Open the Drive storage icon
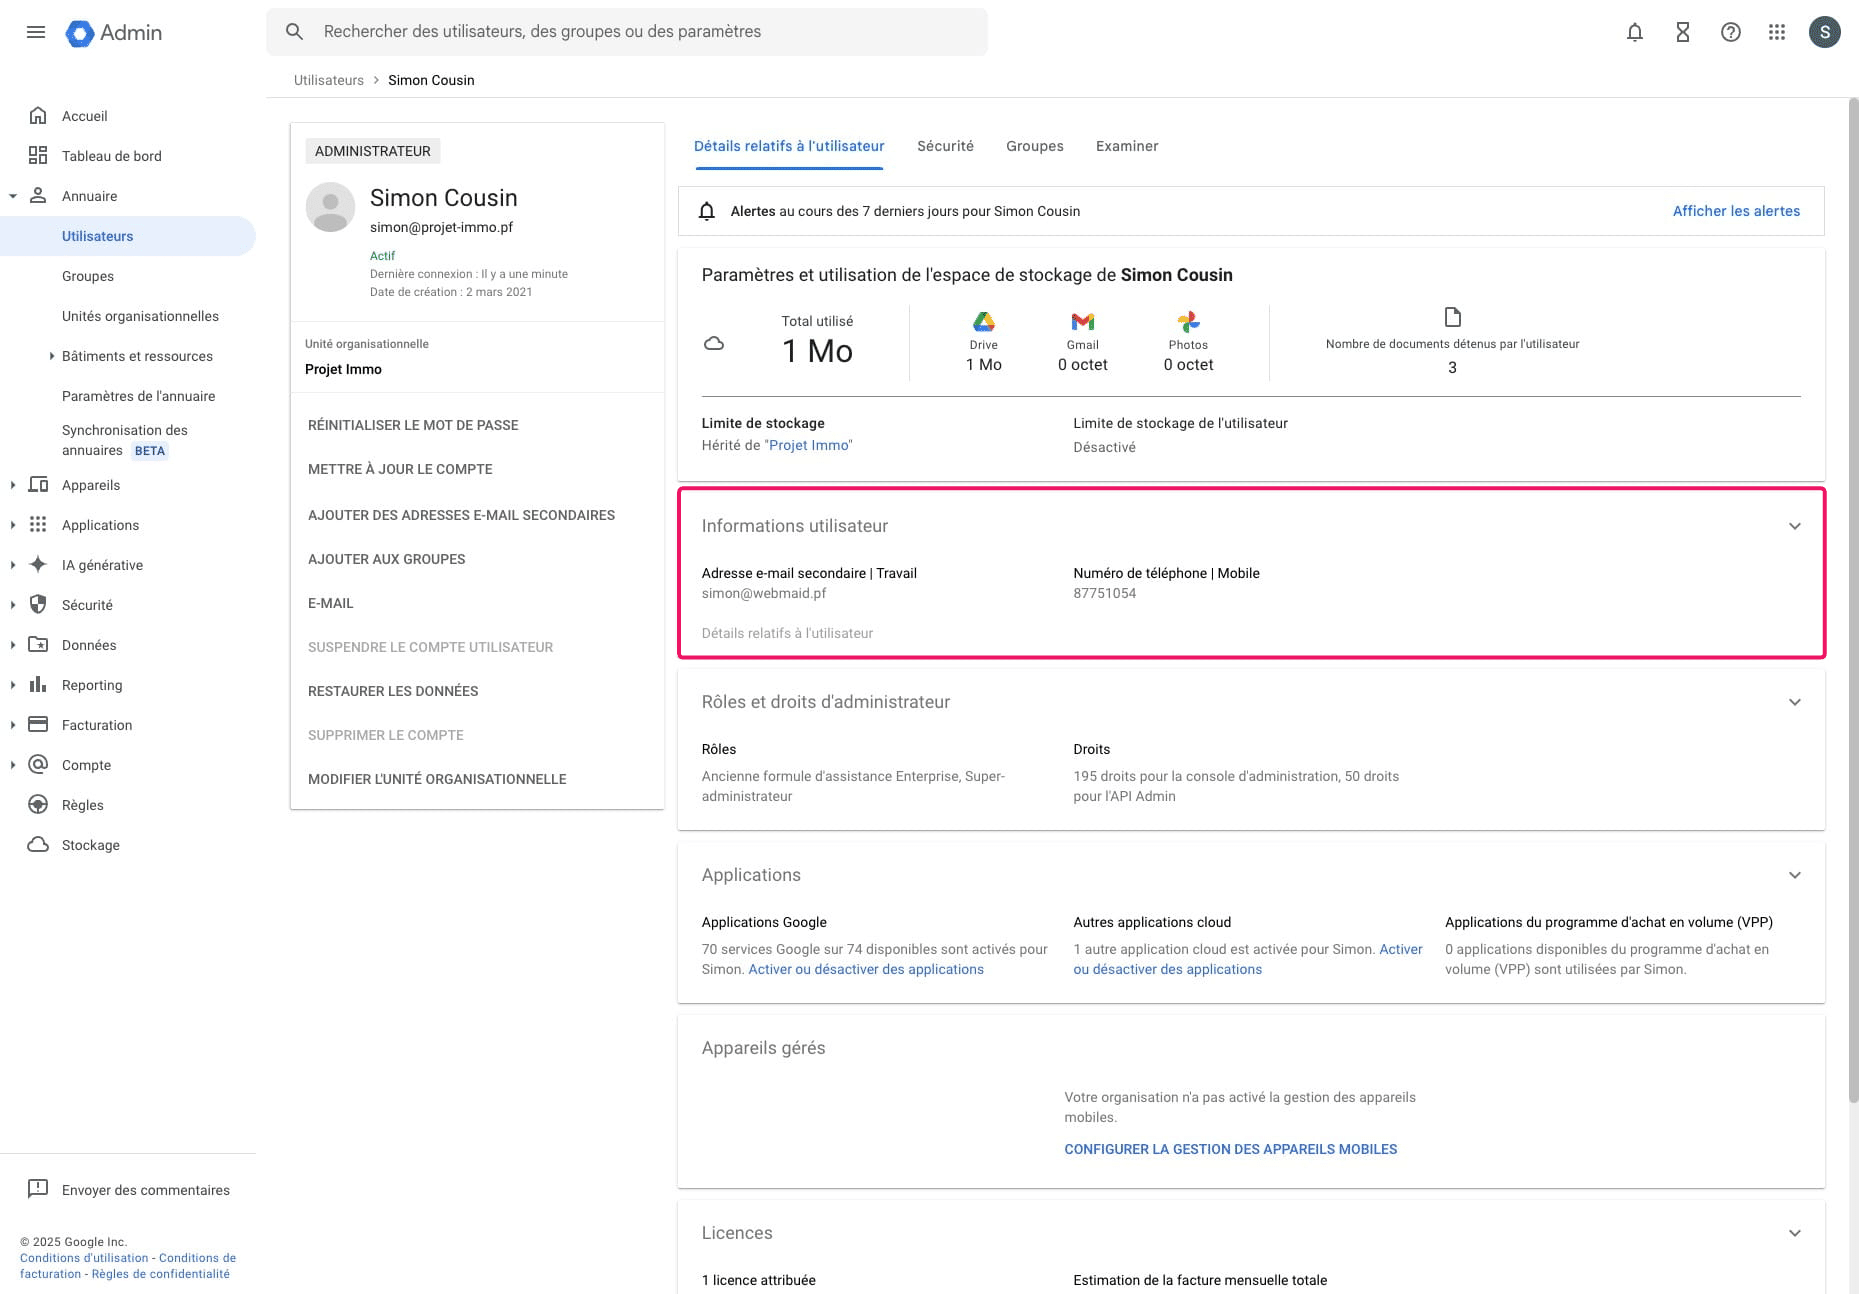 (x=984, y=321)
